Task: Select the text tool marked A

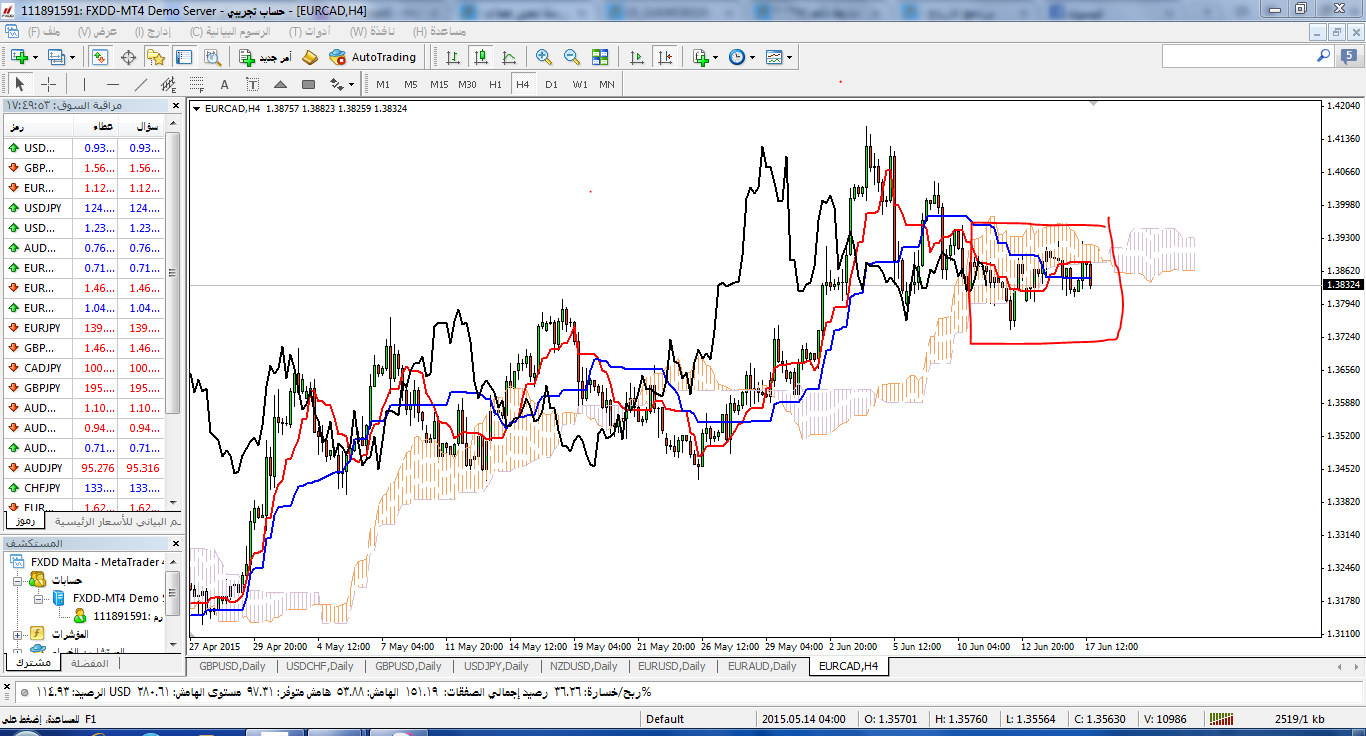Action: [225, 84]
